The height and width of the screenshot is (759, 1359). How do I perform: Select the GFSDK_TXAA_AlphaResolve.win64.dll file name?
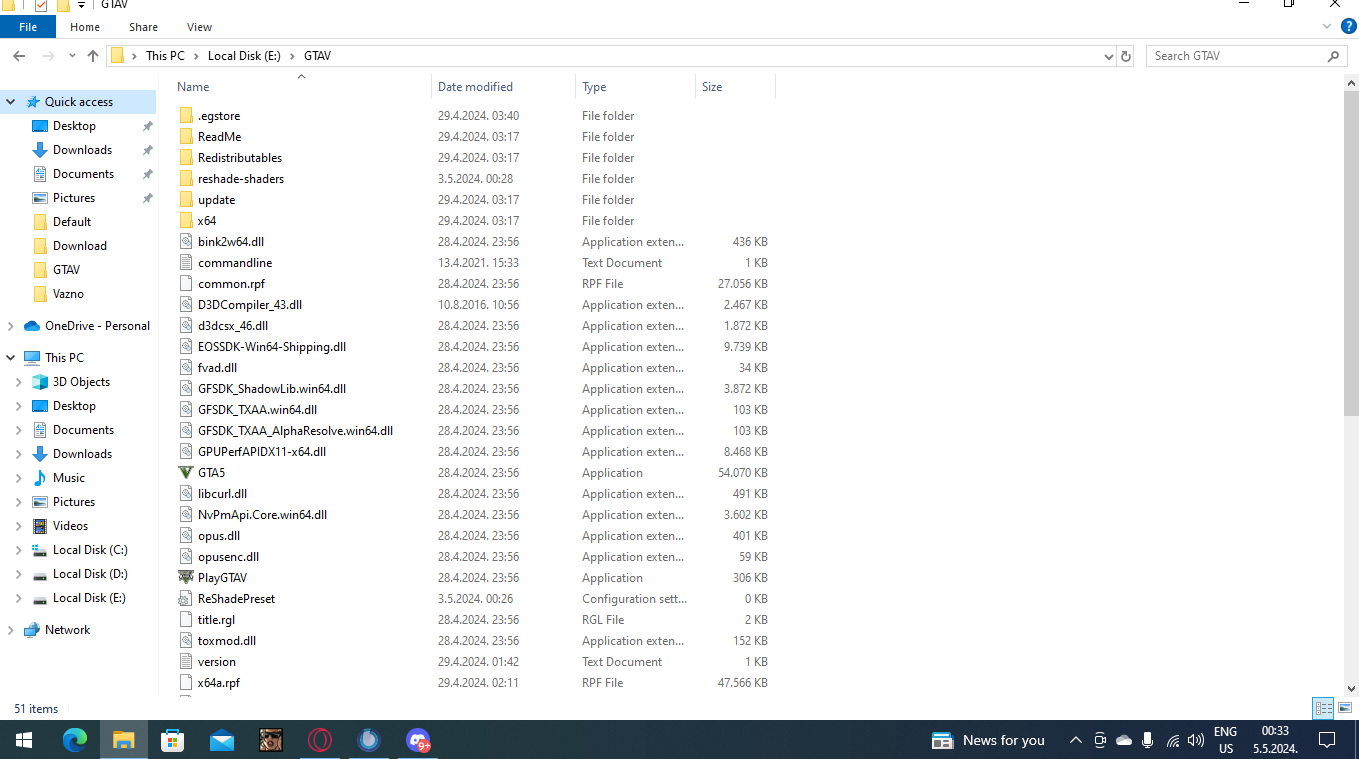point(295,431)
